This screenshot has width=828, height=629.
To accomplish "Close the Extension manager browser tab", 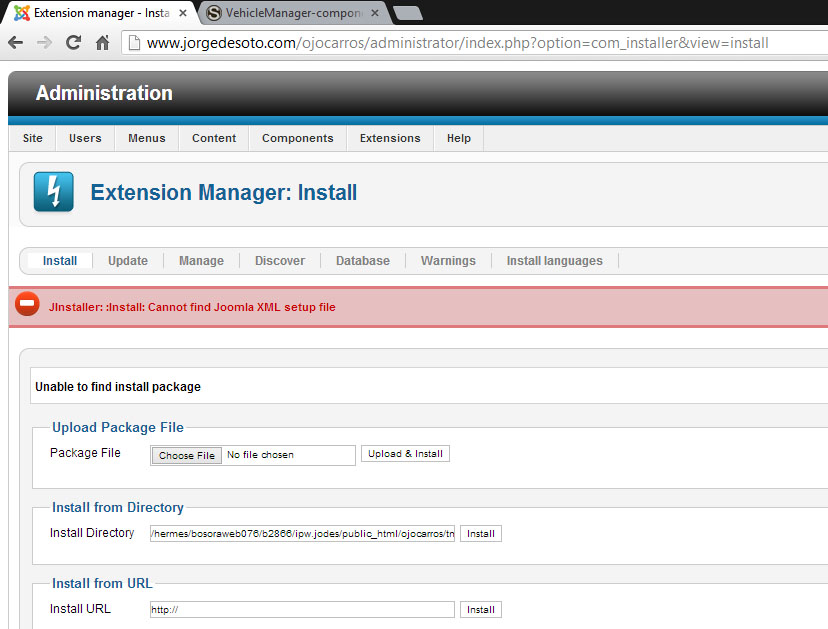I will (x=183, y=13).
